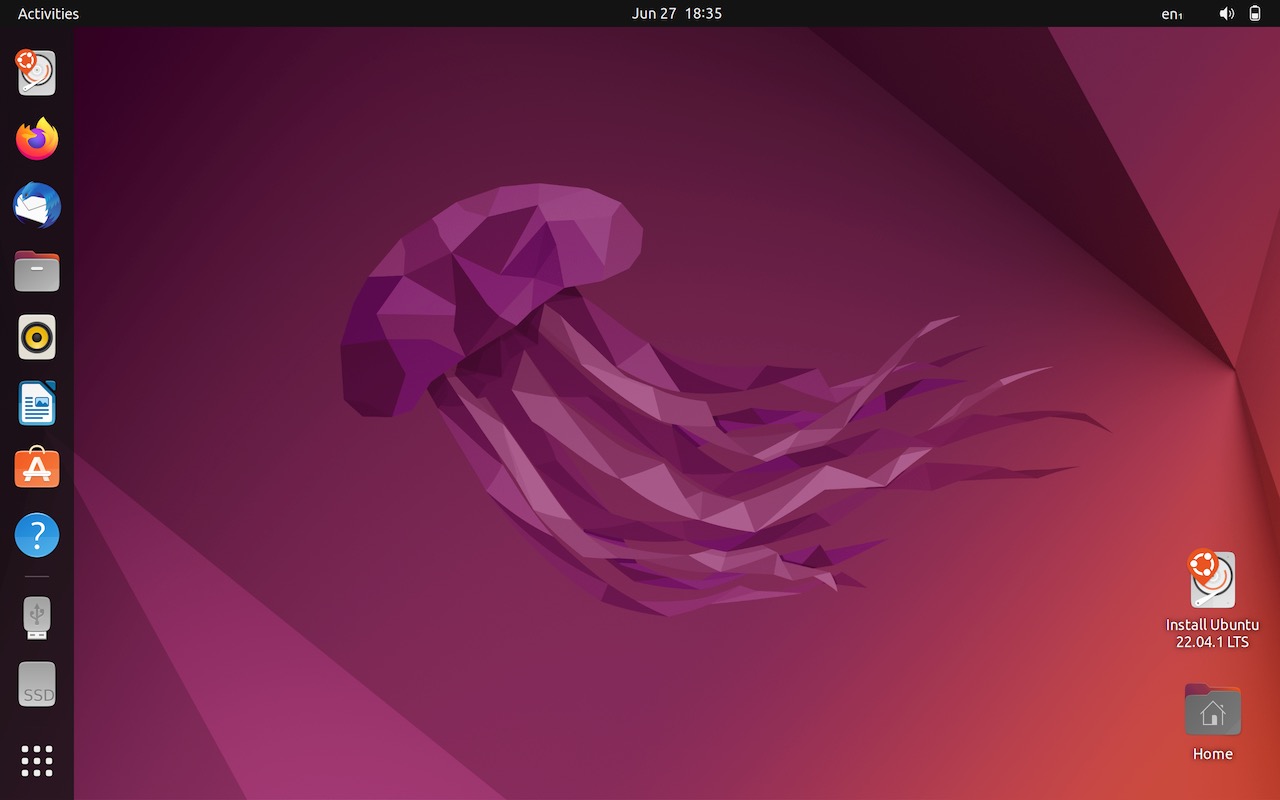Screen dimensions: 1280x800
Task: Click the "Home" desktop label
Action: [1212, 754]
